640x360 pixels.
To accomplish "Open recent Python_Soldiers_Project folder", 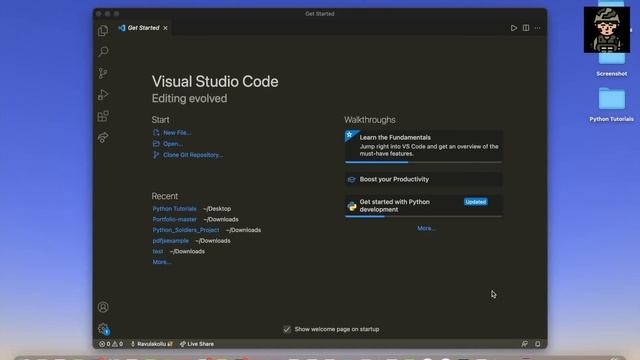I will tap(186, 230).
